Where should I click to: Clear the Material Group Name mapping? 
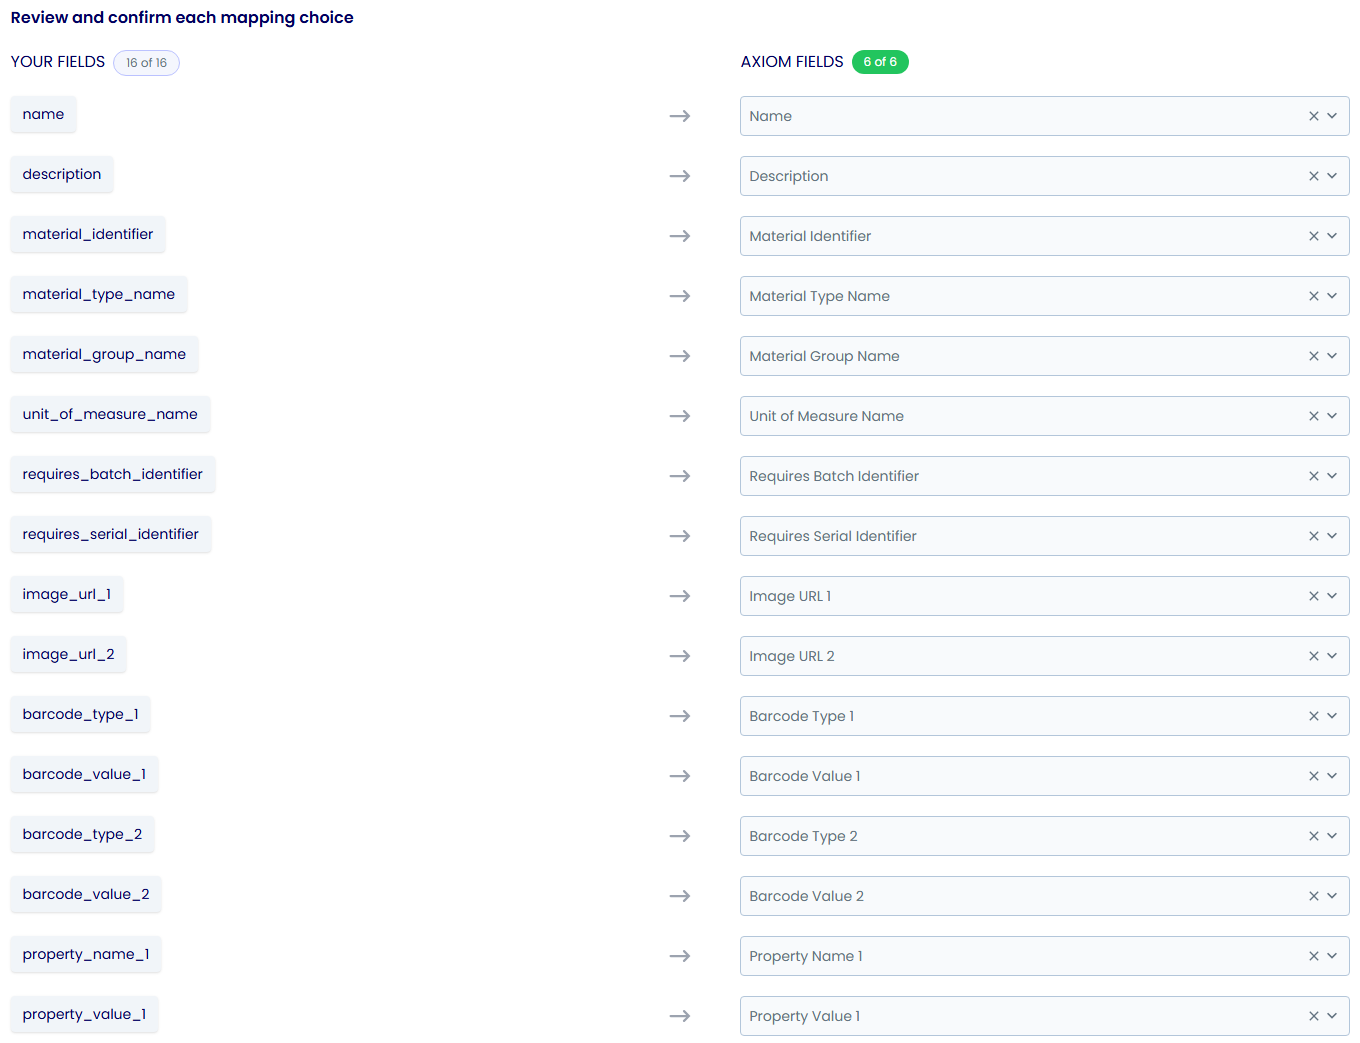coord(1314,356)
